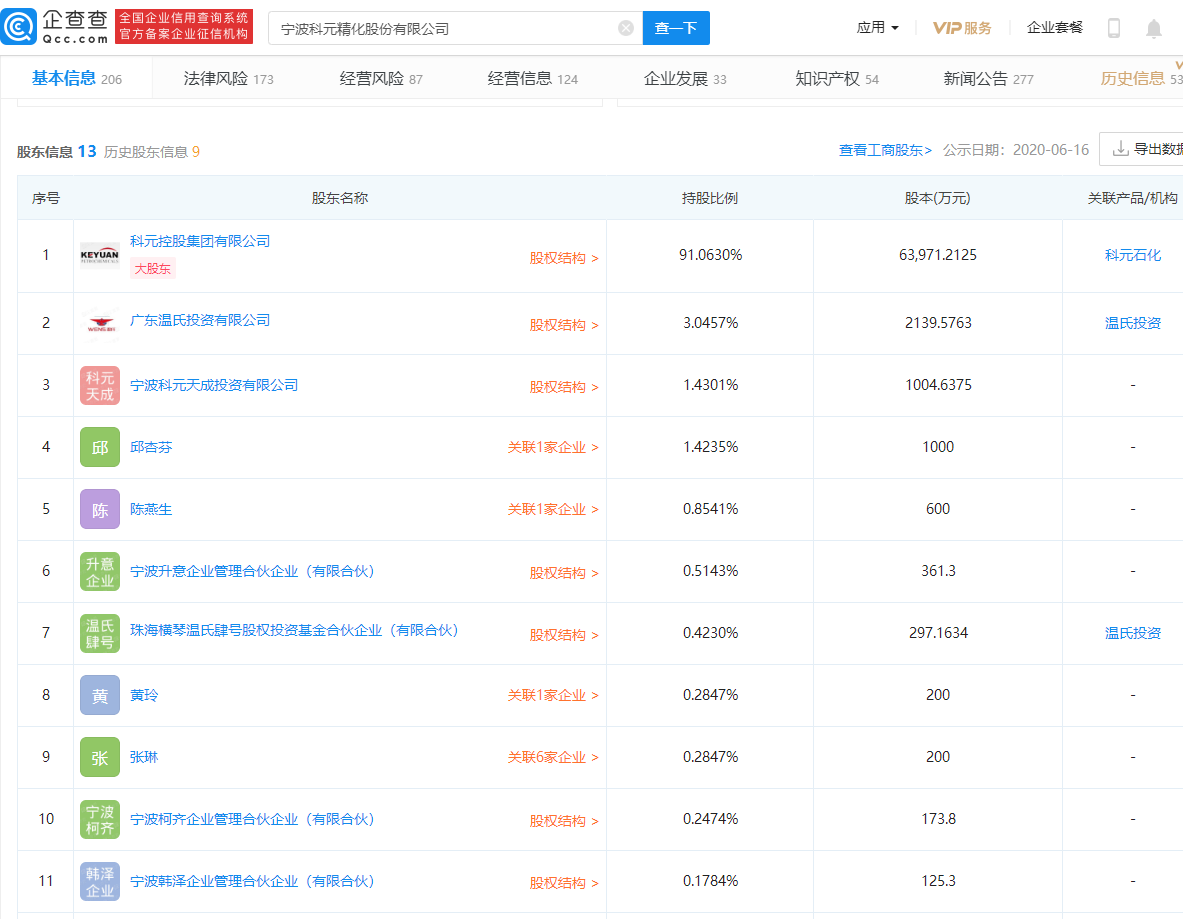
Task: Switch to the 历史信息 tab
Action: pyautogui.click(x=1141, y=78)
